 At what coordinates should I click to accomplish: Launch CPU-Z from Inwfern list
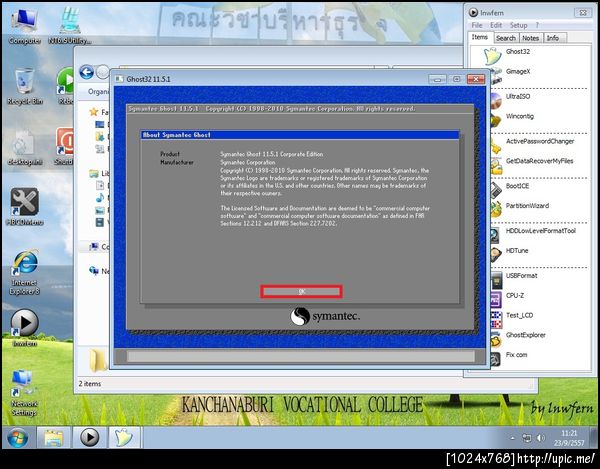pyautogui.click(x=515, y=295)
